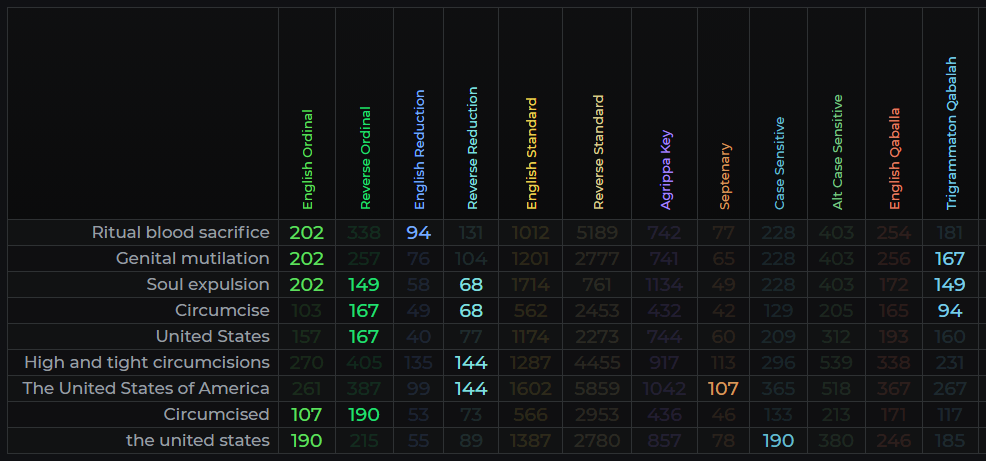The height and width of the screenshot is (461, 986).
Task: Click 167 in Genital mutilation row
Action: 950,258
